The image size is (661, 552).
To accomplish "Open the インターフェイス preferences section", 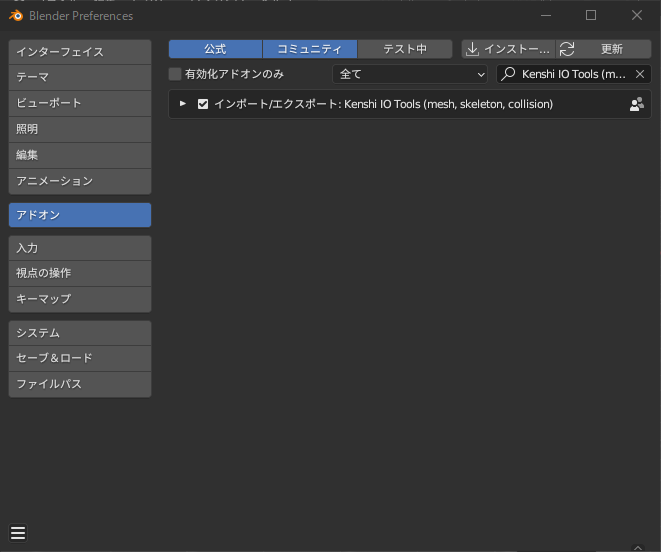I will 80,52.
